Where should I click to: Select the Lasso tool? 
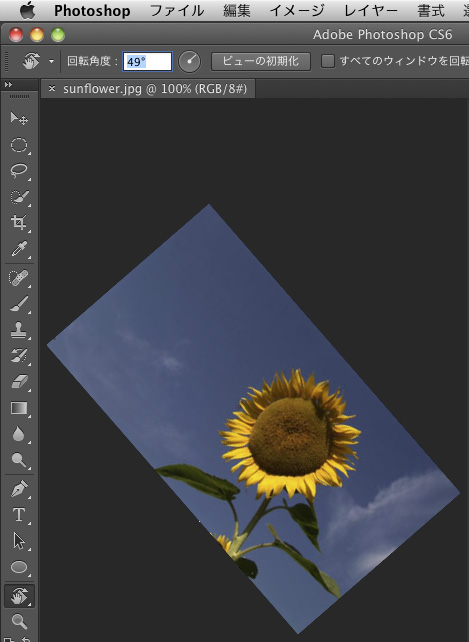[19, 171]
